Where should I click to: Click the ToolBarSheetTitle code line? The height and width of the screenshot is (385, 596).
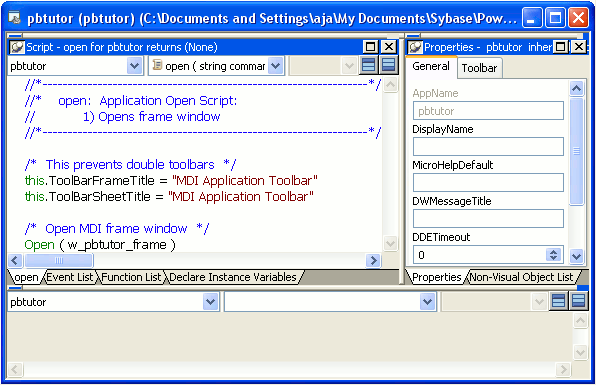click(x=169, y=196)
